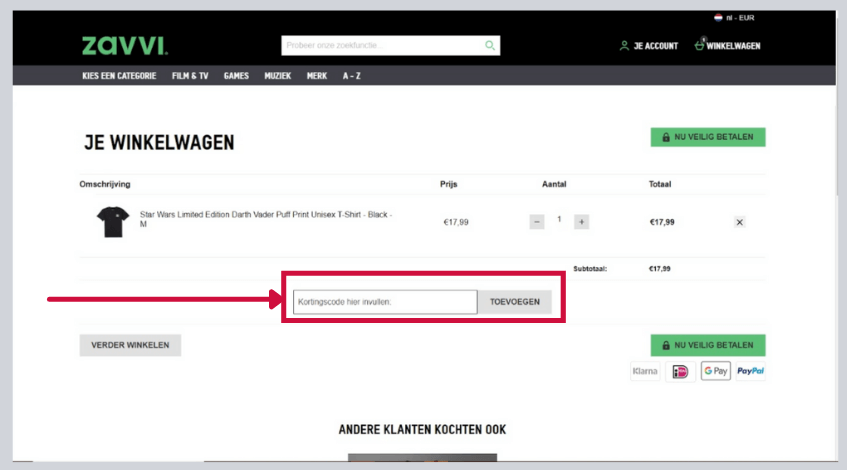Focus the Kortingscode discount code field

click(x=385, y=302)
